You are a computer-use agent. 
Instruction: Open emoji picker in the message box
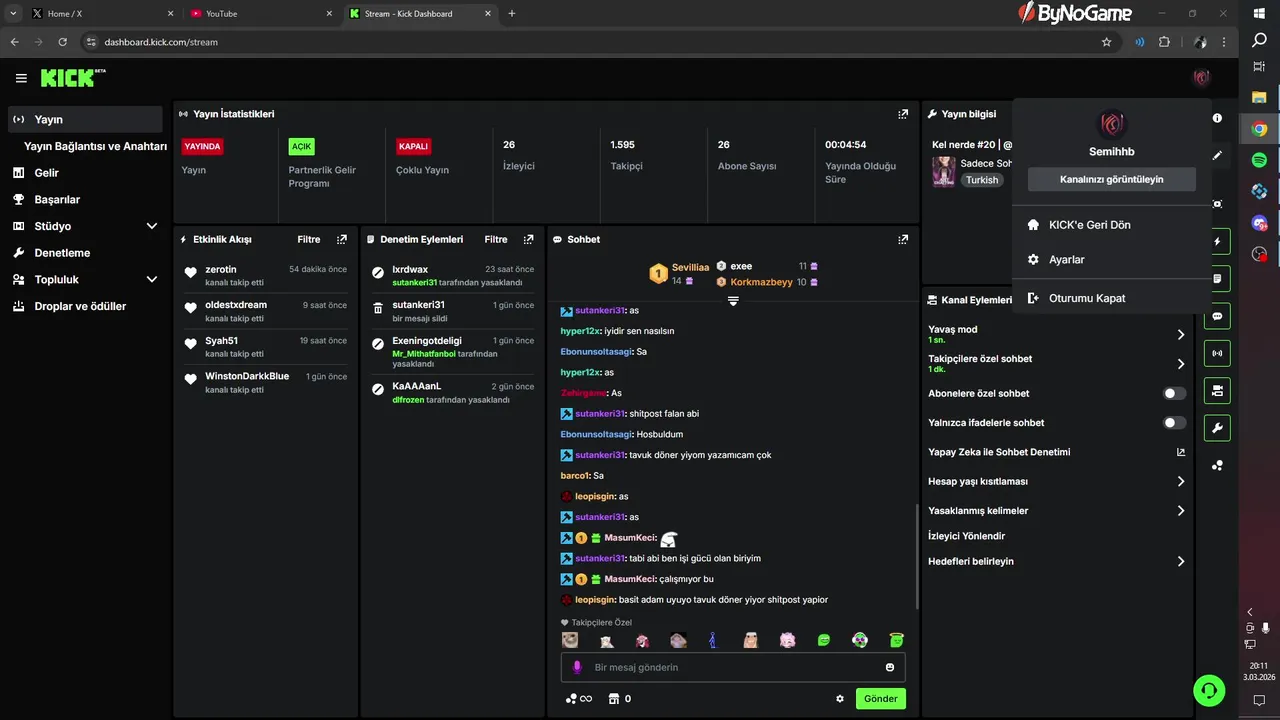(x=890, y=667)
